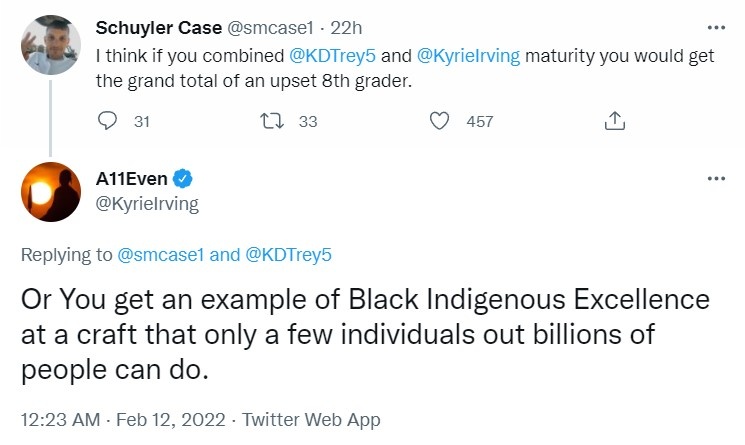Click the @KyrieIrving handle under A11Even
The width and height of the screenshot is (745, 445).
(147, 204)
